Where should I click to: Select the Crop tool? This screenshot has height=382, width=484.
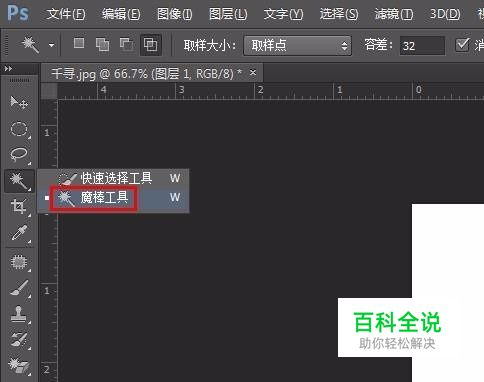click(x=19, y=207)
